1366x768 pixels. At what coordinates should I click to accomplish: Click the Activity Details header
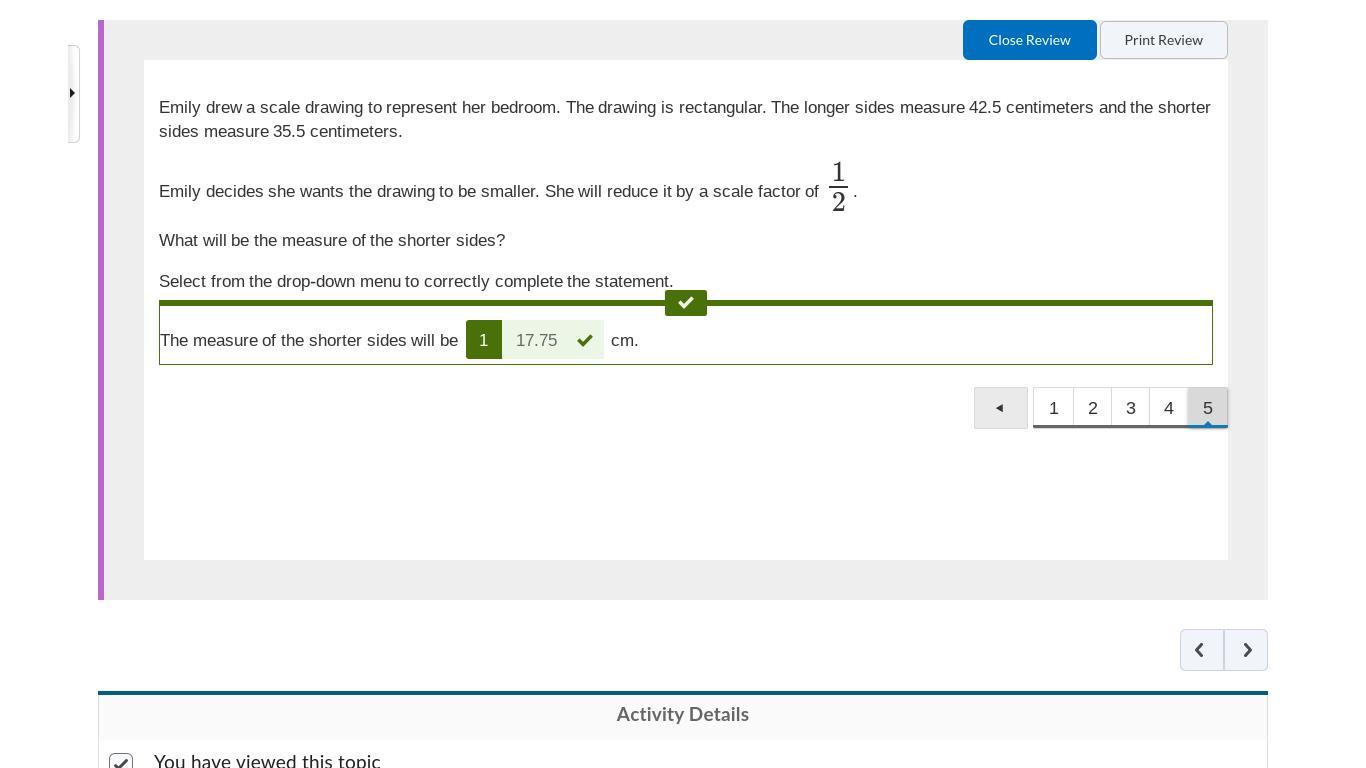point(682,715)
